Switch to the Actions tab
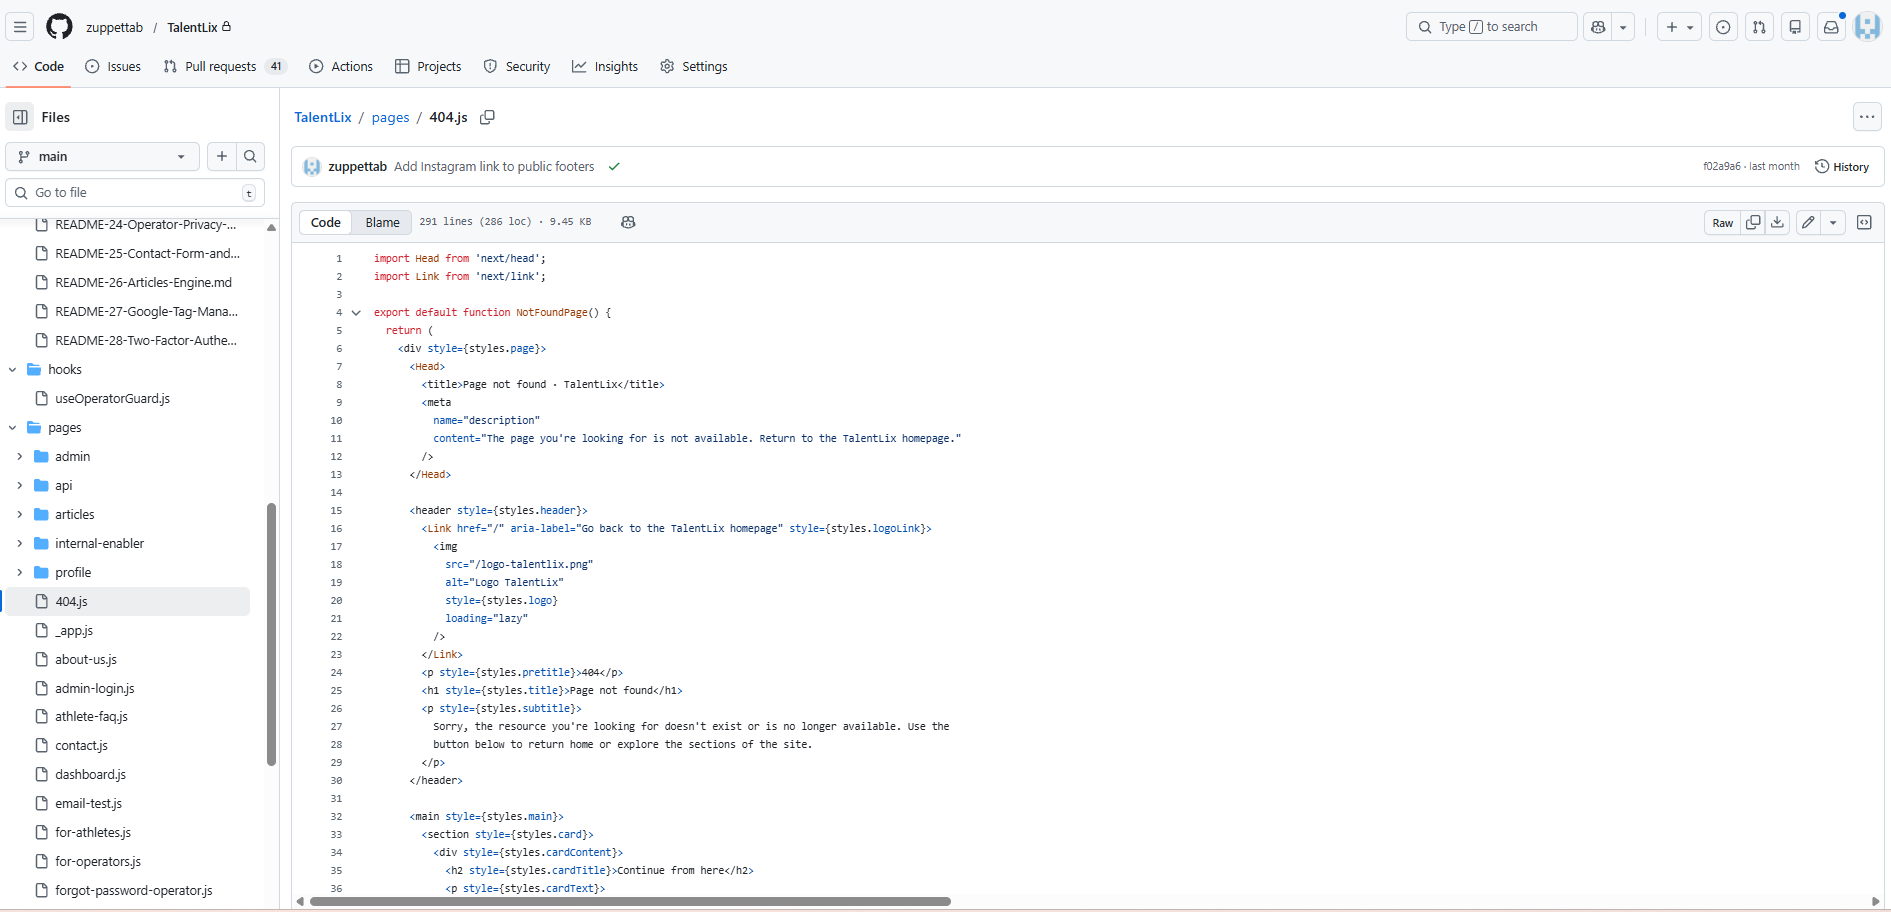The image size is (1891, 912). (x=341, y=66)
